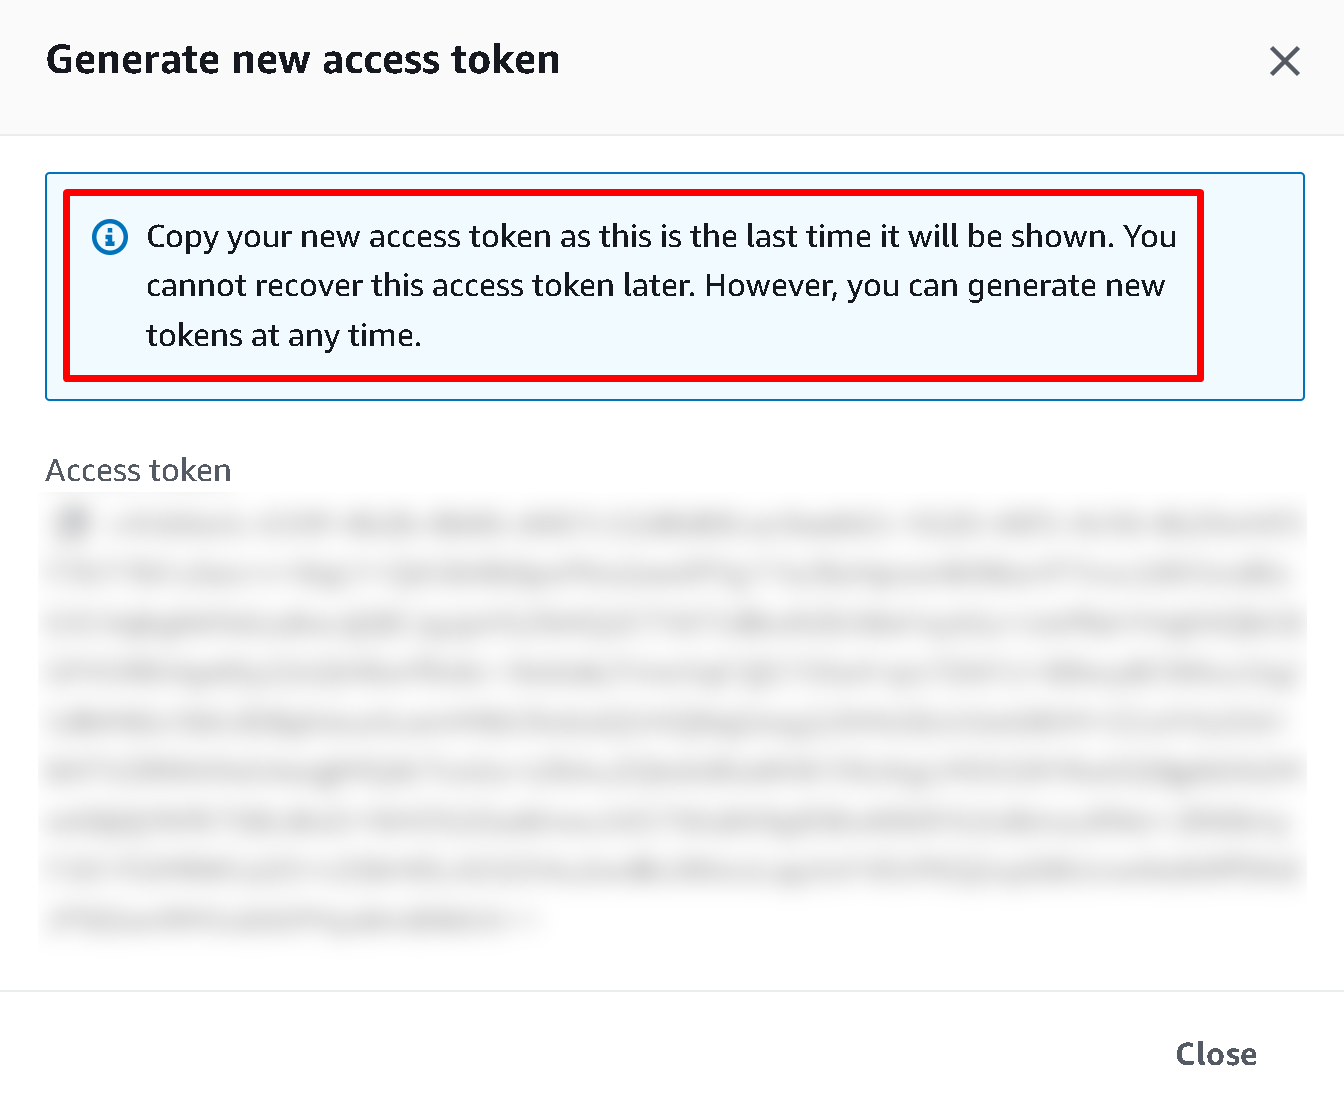
Task: Click the word "token" in the dialog title
Action: pyautogui.click(x=505, y=60)
